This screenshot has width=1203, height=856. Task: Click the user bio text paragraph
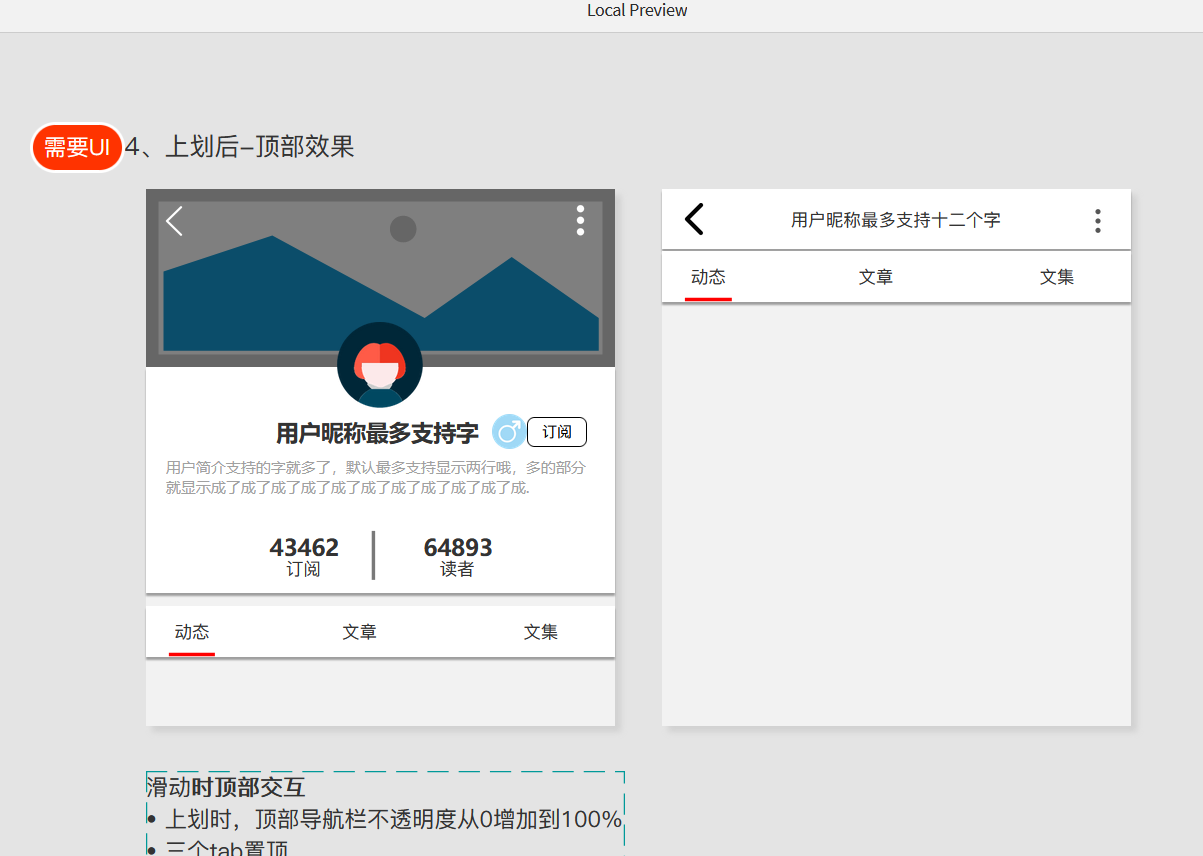coord(376,478)
